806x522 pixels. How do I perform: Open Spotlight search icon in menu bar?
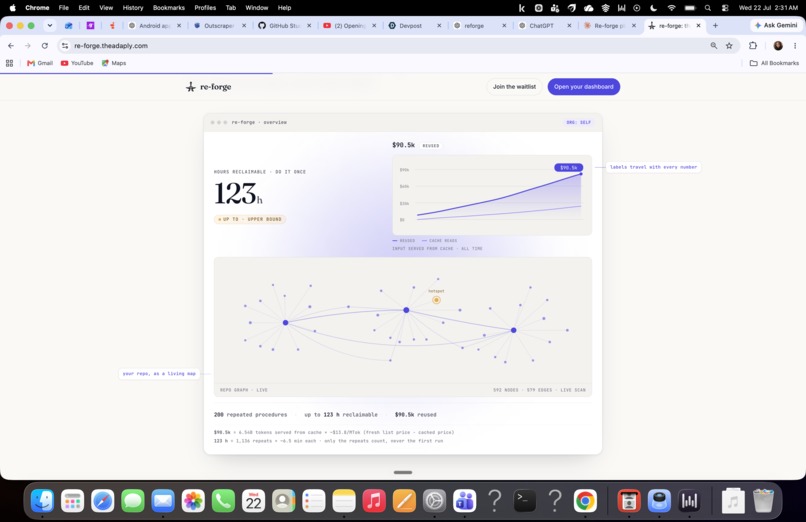[x=708, y=8]
